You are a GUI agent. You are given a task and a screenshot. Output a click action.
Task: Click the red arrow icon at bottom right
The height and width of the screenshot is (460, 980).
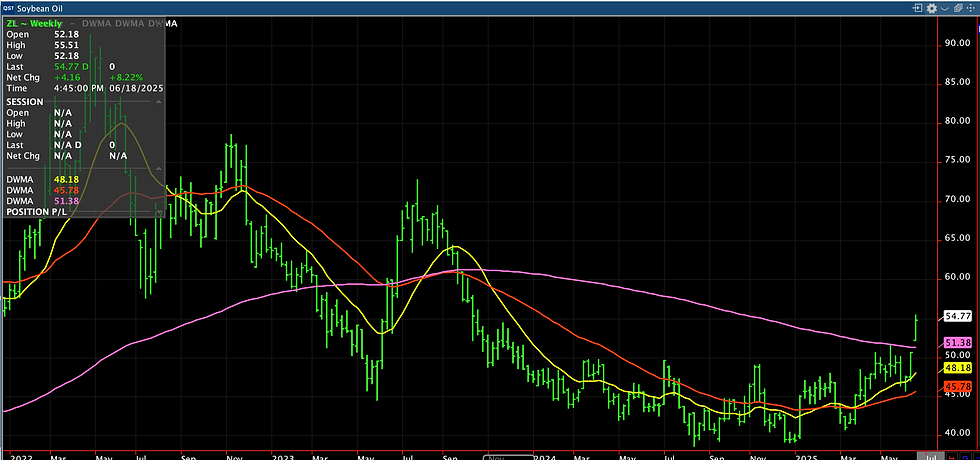pyautogui.click(x=952, y=456)
